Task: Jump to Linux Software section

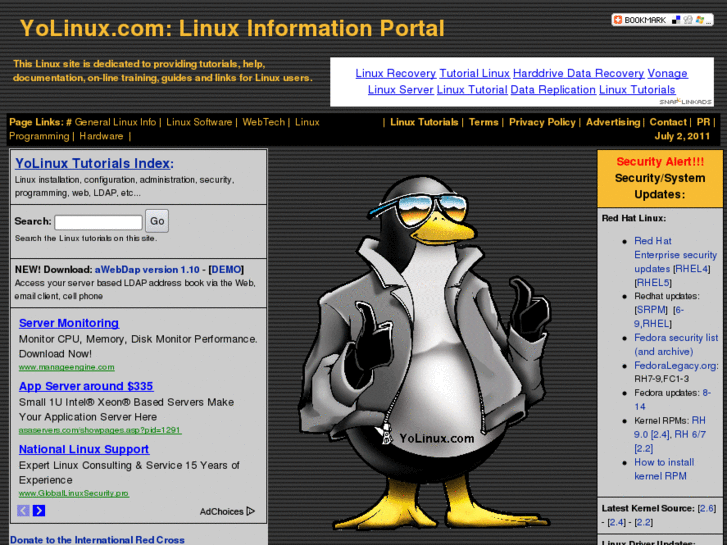Action: (x=199, y=122)
